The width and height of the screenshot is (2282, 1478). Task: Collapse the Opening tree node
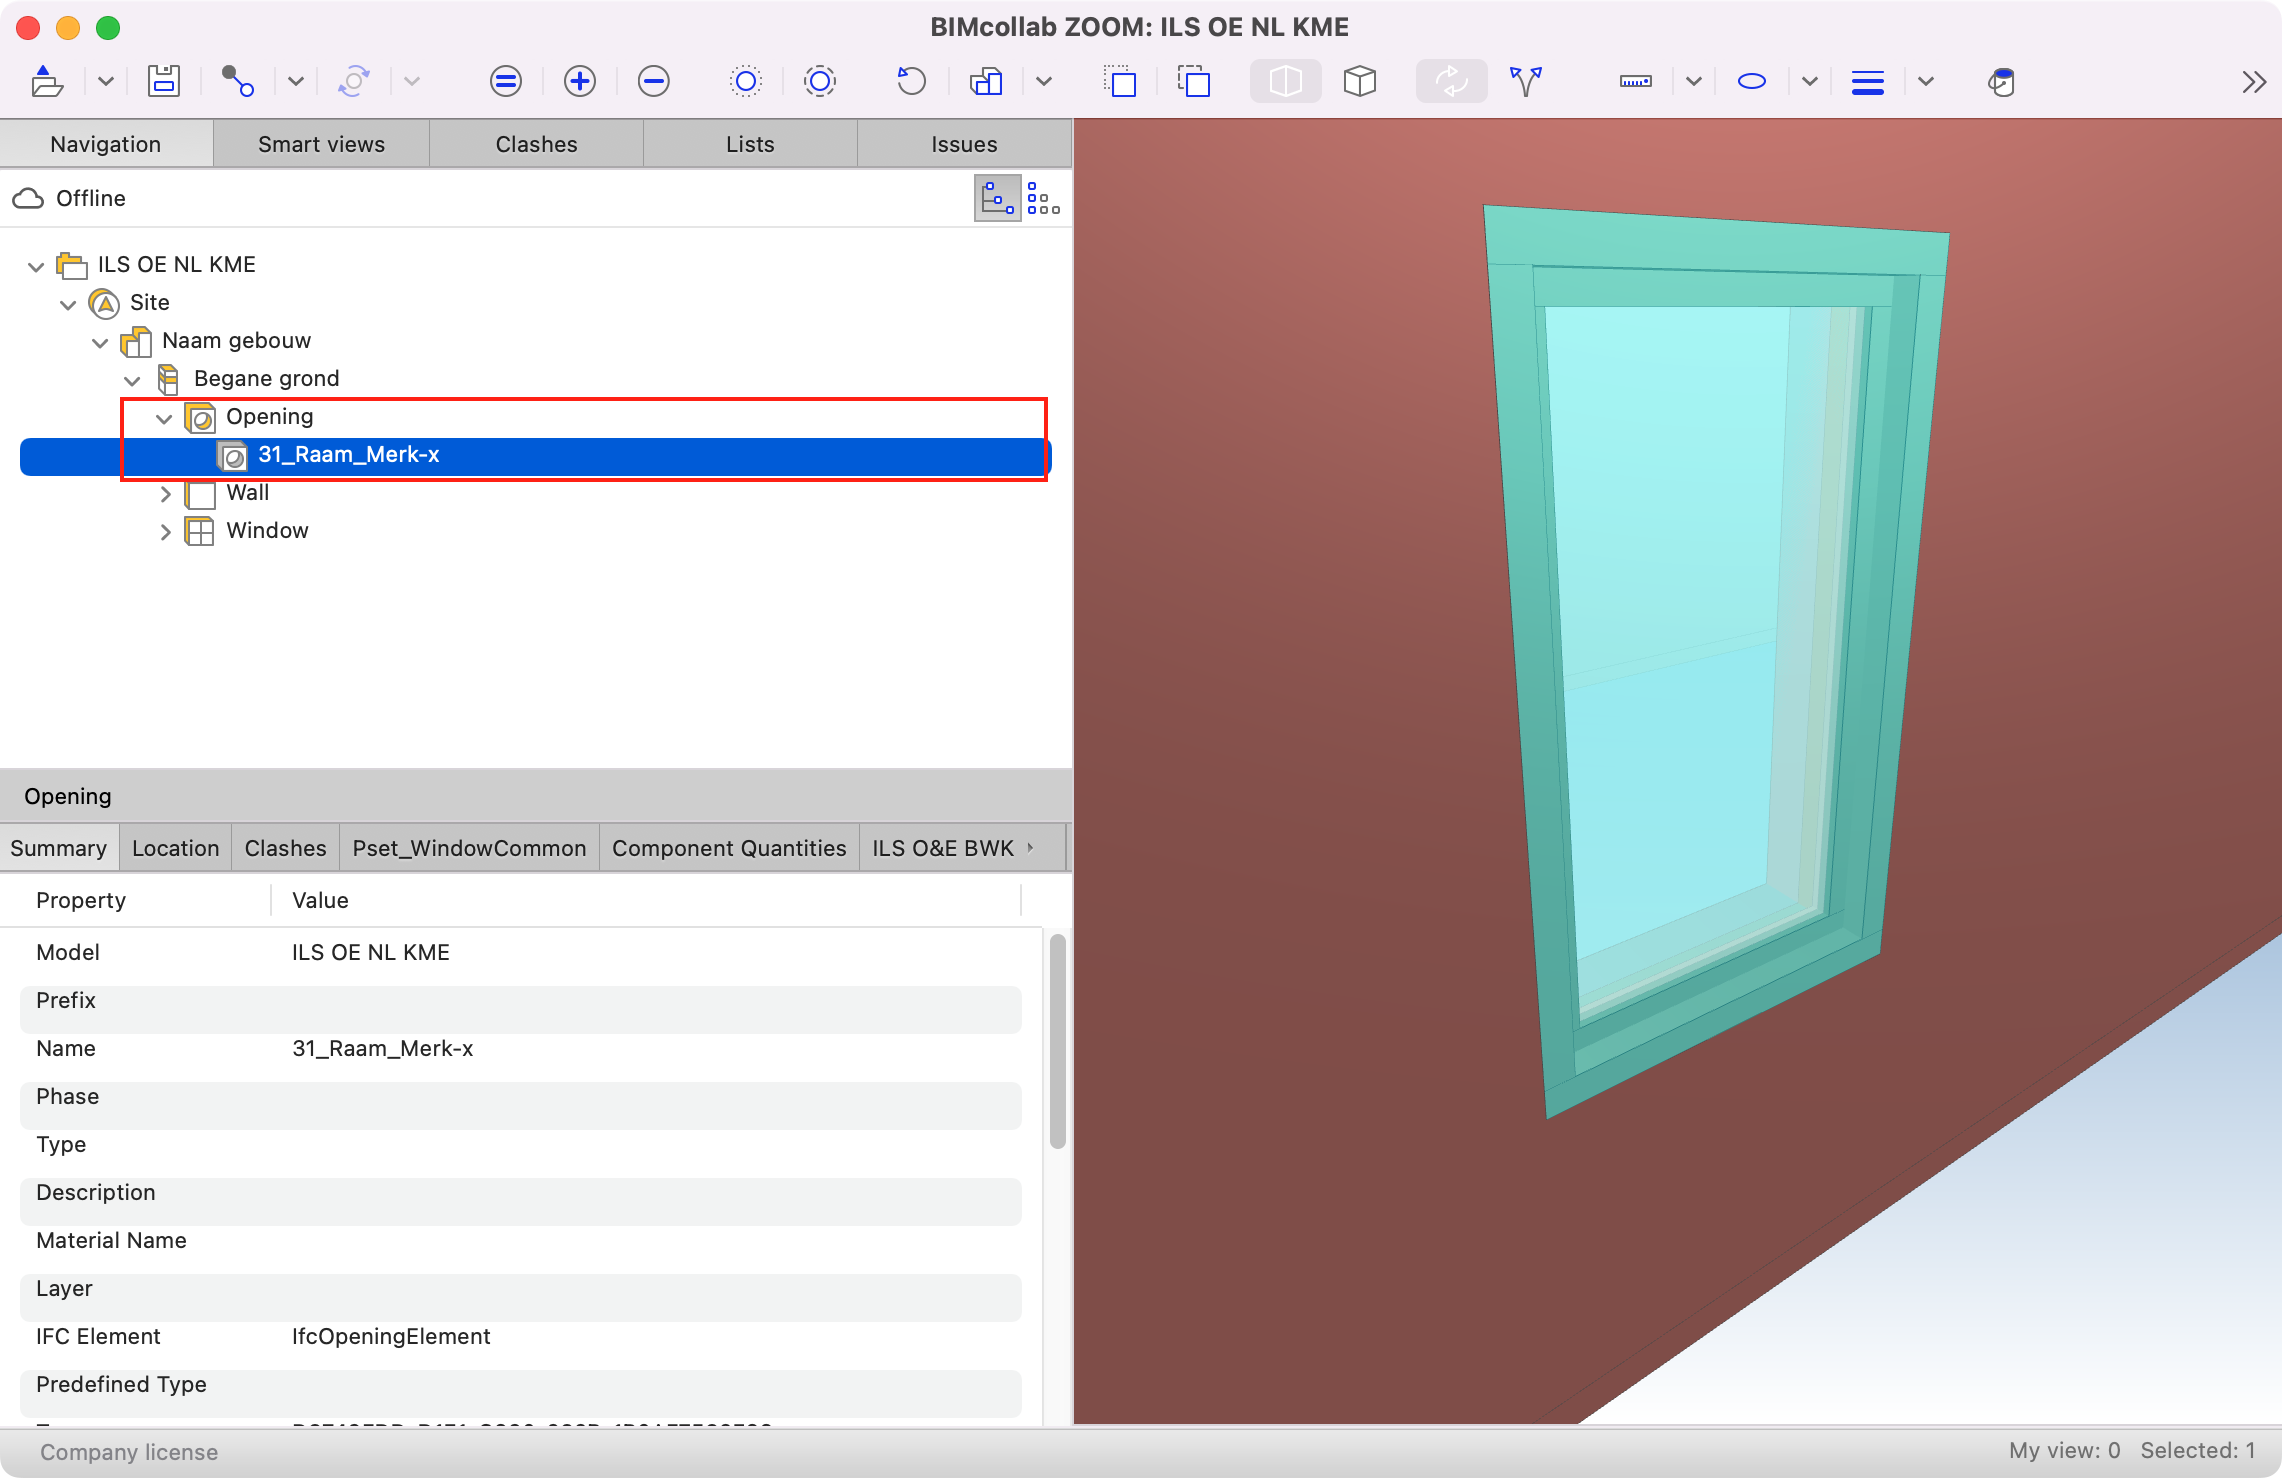tap(164, 418)
